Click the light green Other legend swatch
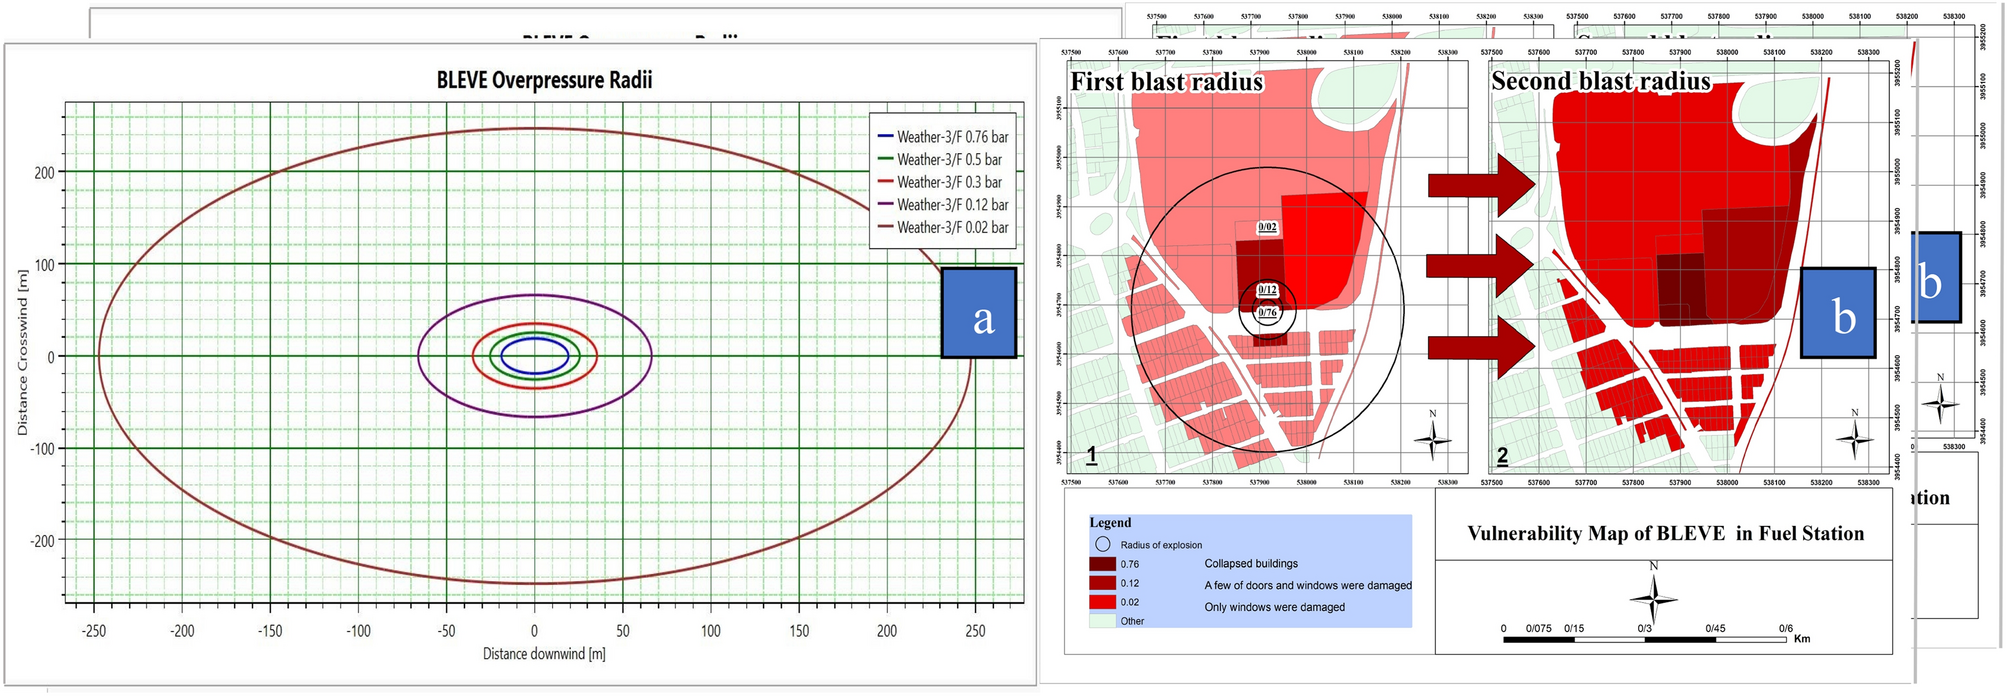2007x696 pixels. coord(1102,621)
